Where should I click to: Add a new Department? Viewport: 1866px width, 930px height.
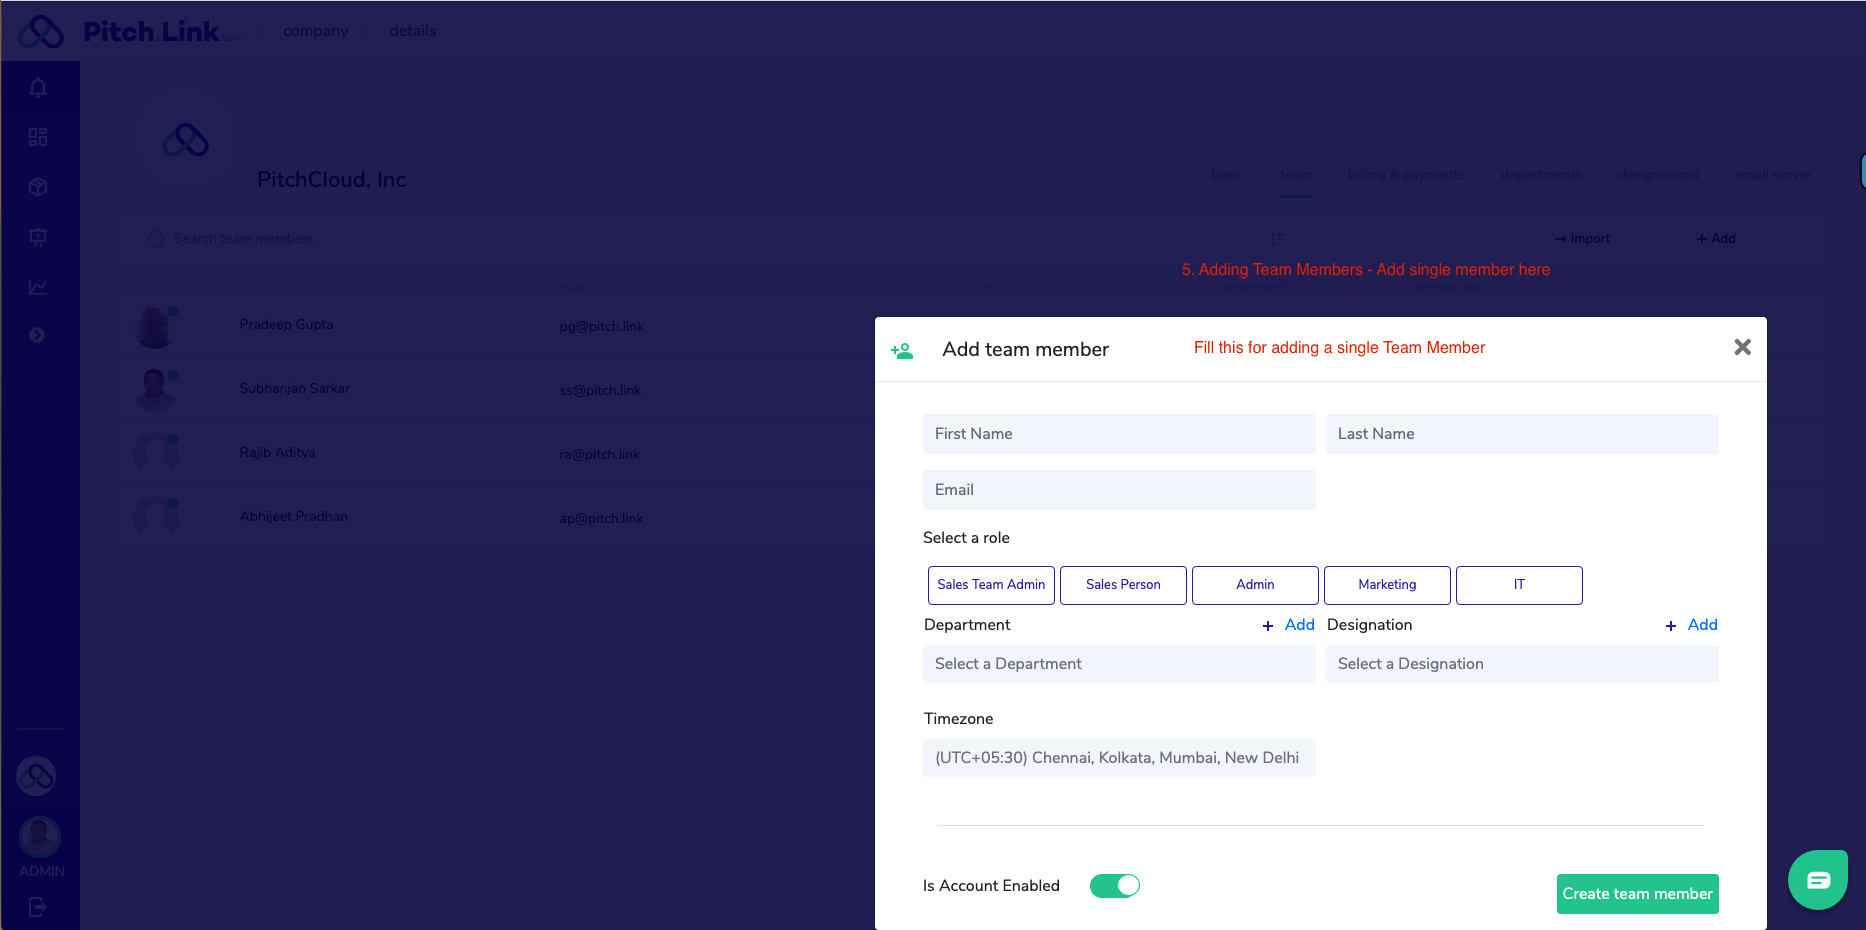1288,625
